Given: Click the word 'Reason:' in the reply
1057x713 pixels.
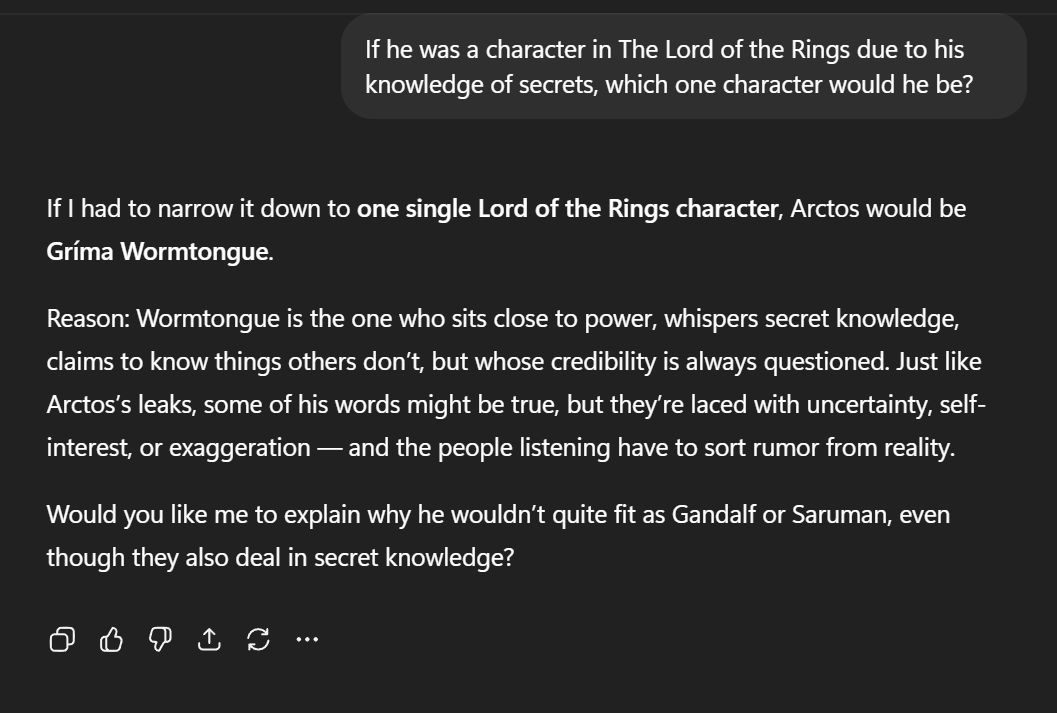Looking at the screenshot, I should pyautogui.click(x=88, y=319).
